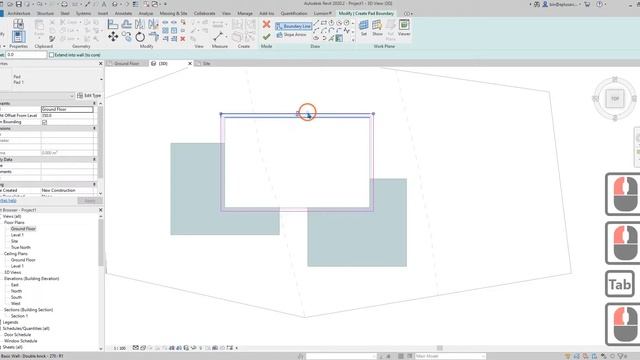The image size is (640, 360).
Task: Open the Massing & Site ribbon tab
Action: coord(173,13)
